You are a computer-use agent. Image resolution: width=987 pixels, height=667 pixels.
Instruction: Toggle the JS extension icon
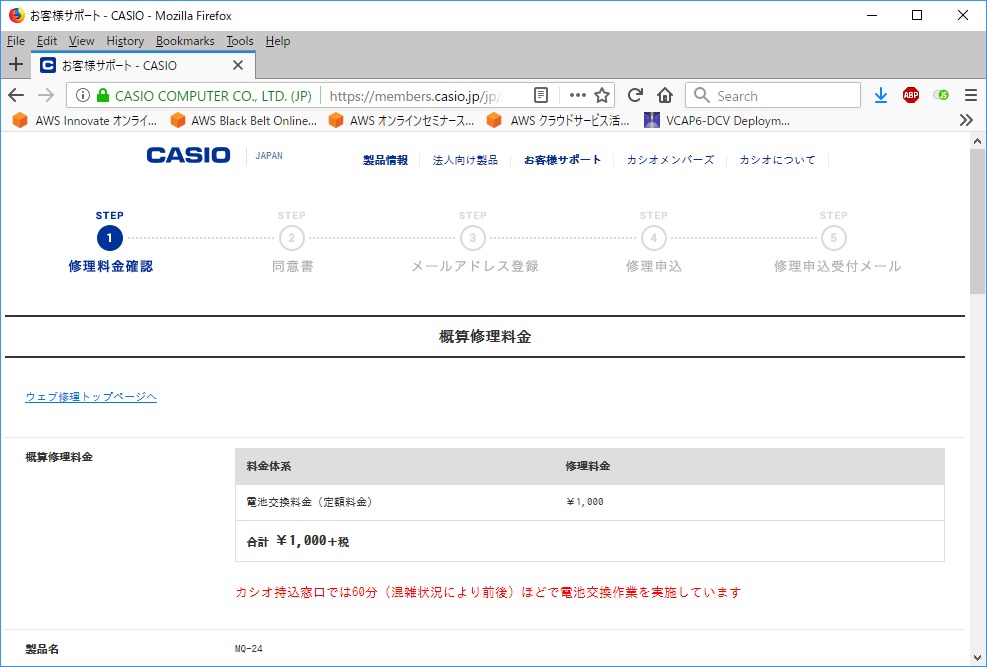click(941, 96)
